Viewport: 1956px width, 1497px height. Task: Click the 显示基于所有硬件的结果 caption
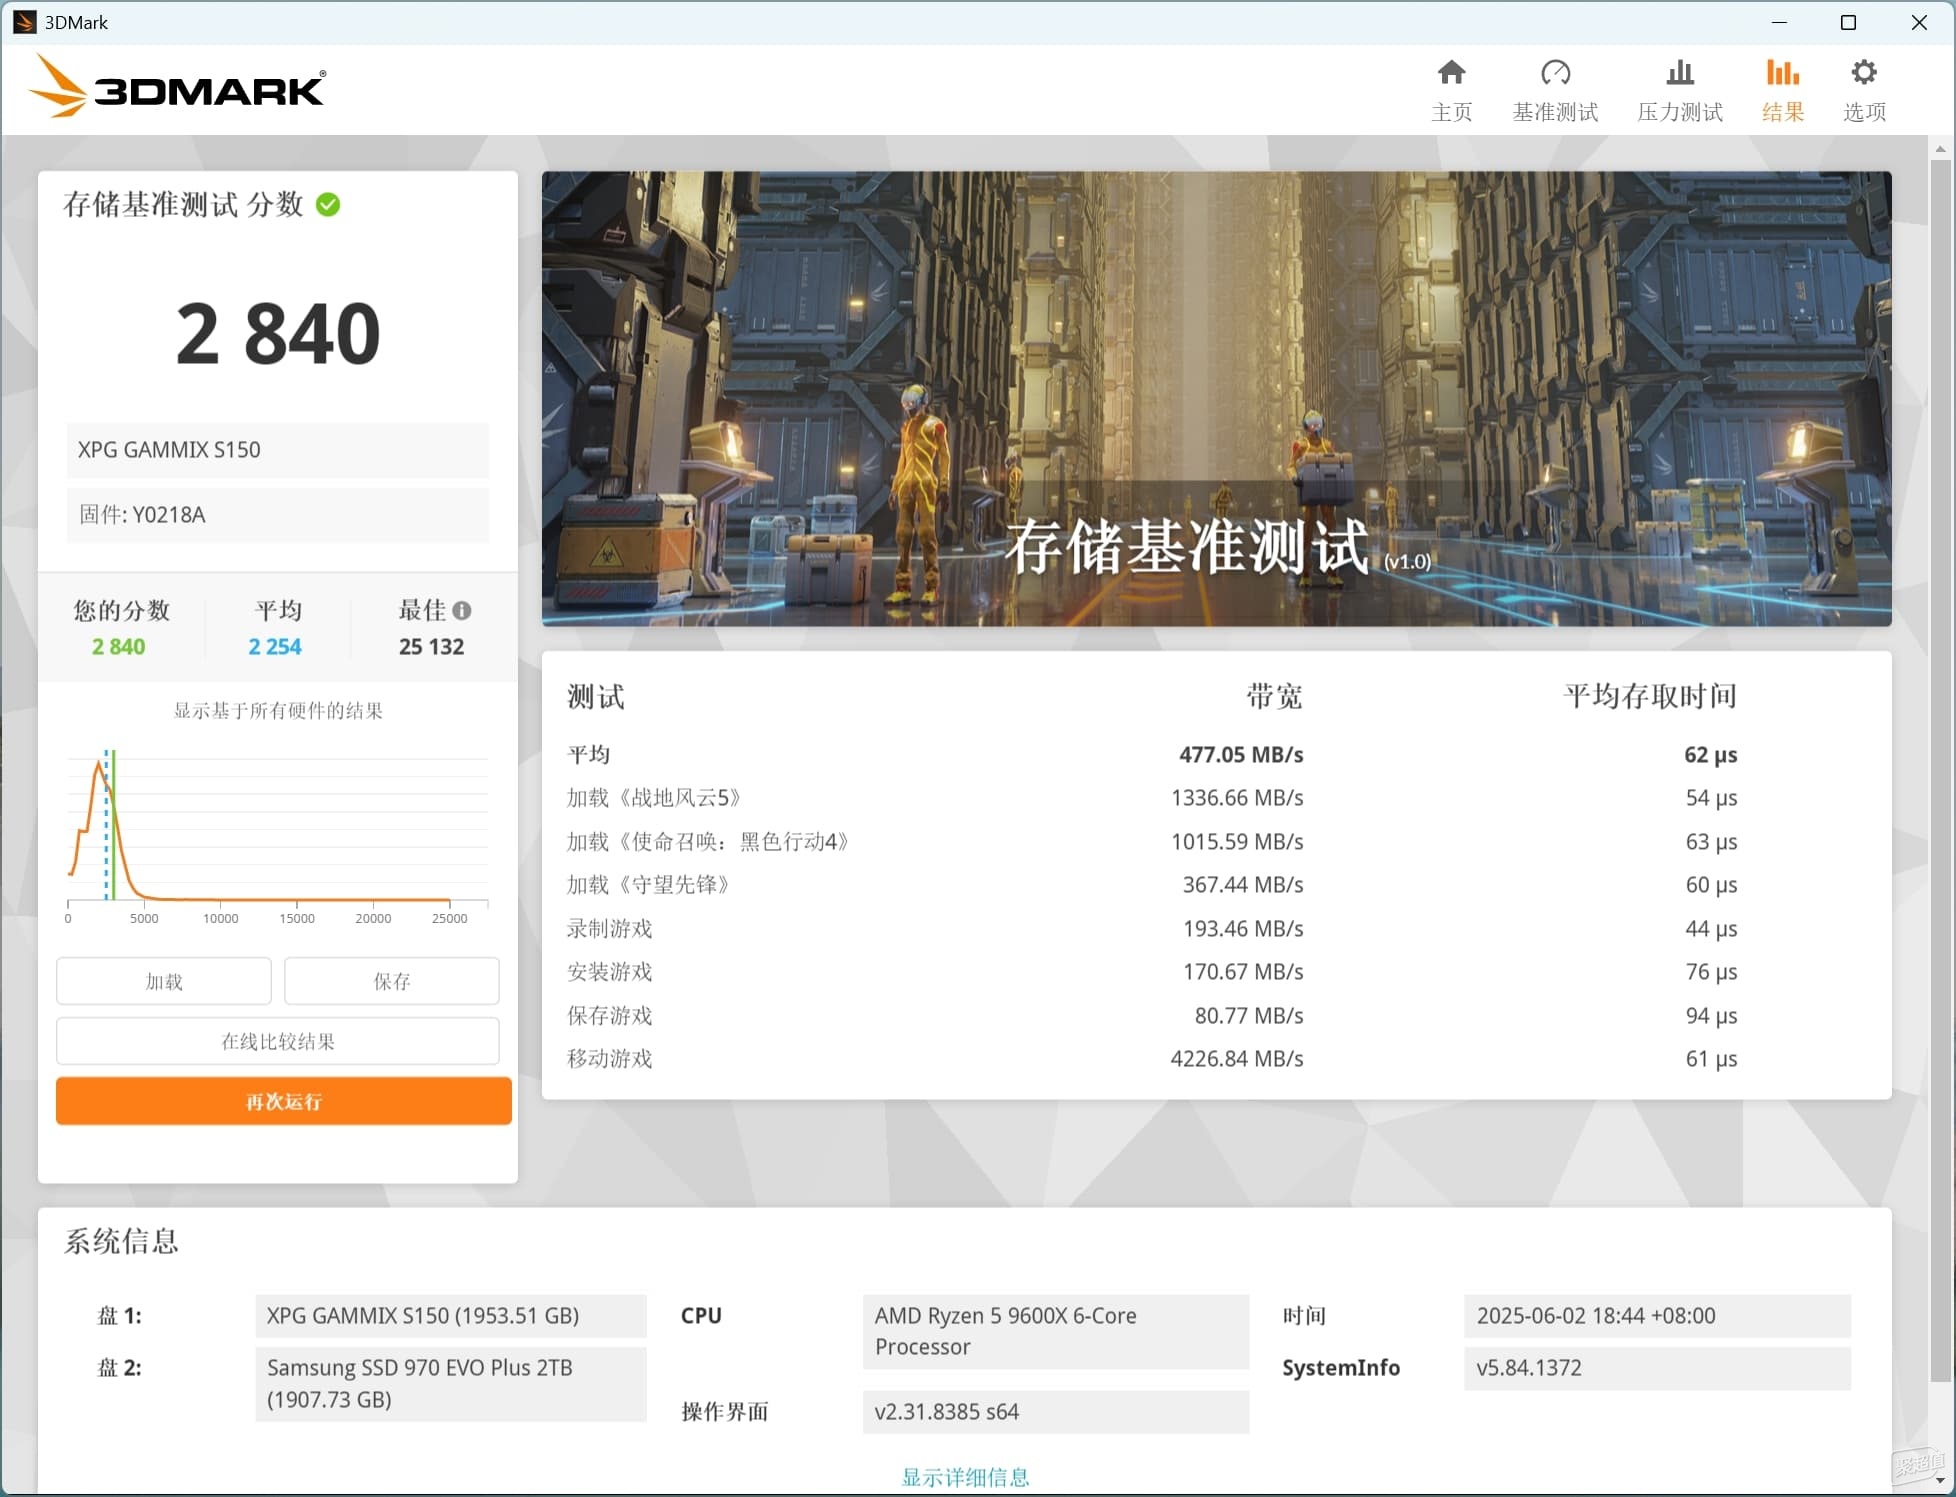click(278, 711)
